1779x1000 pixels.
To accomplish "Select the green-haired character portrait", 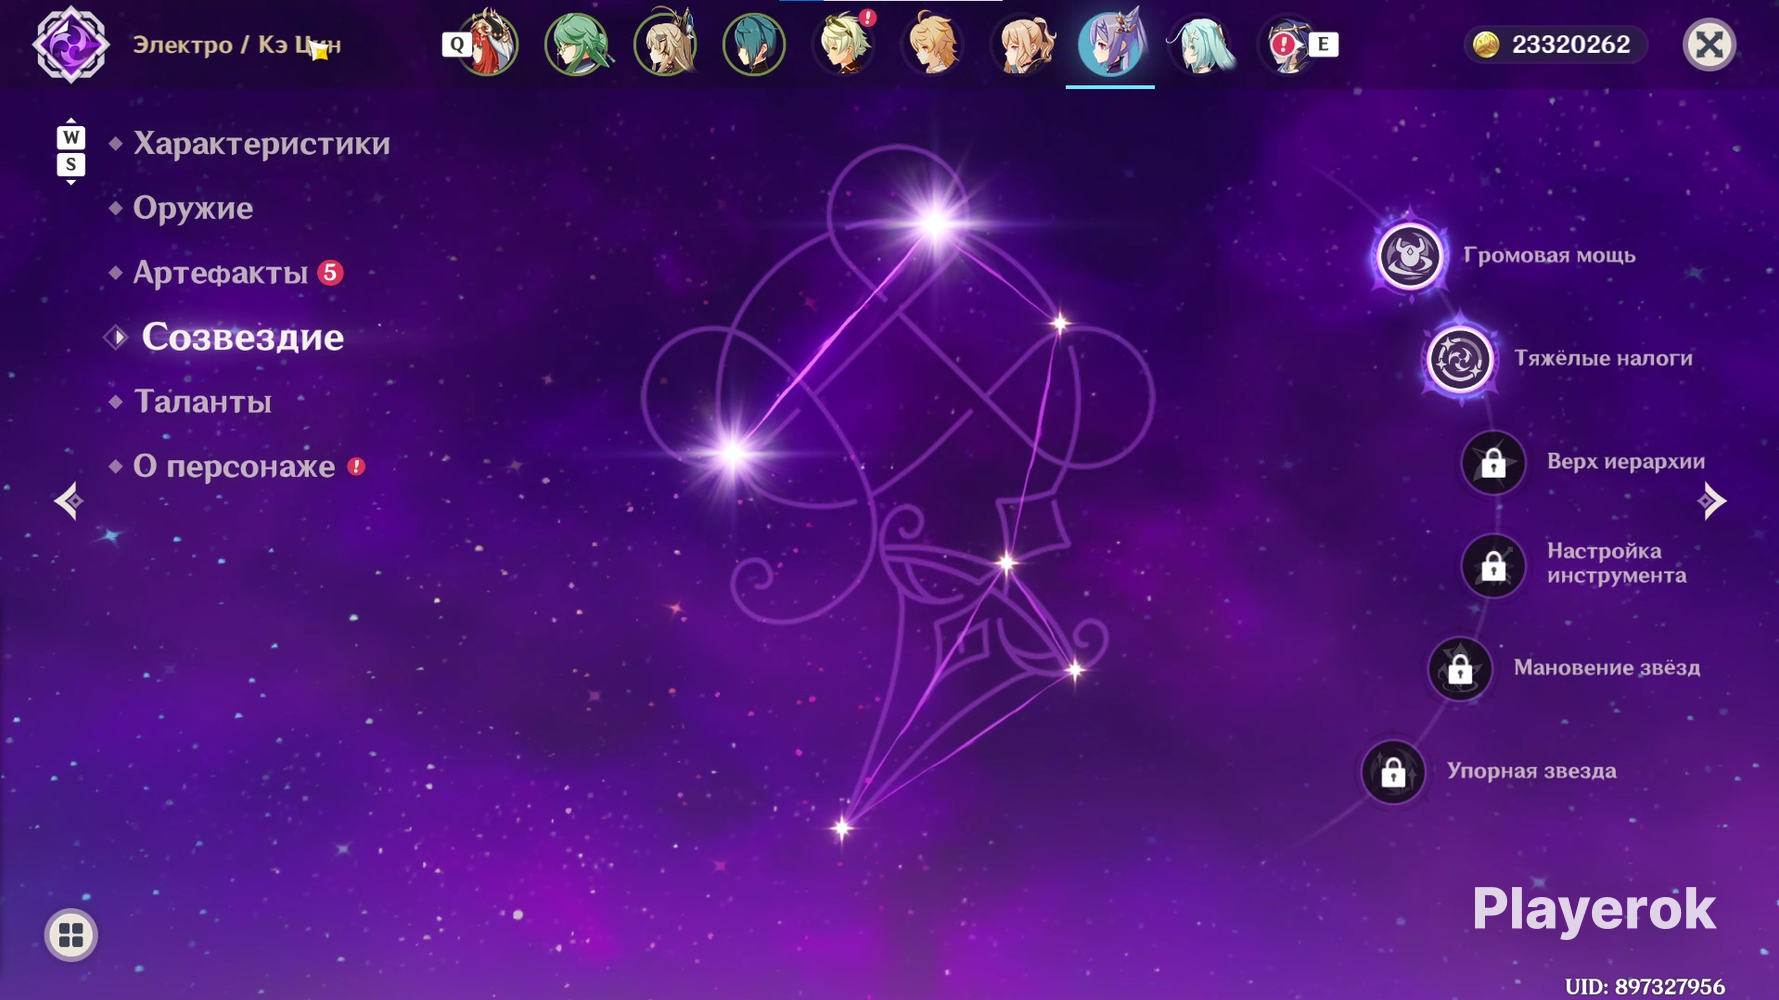I will [577, 44].
